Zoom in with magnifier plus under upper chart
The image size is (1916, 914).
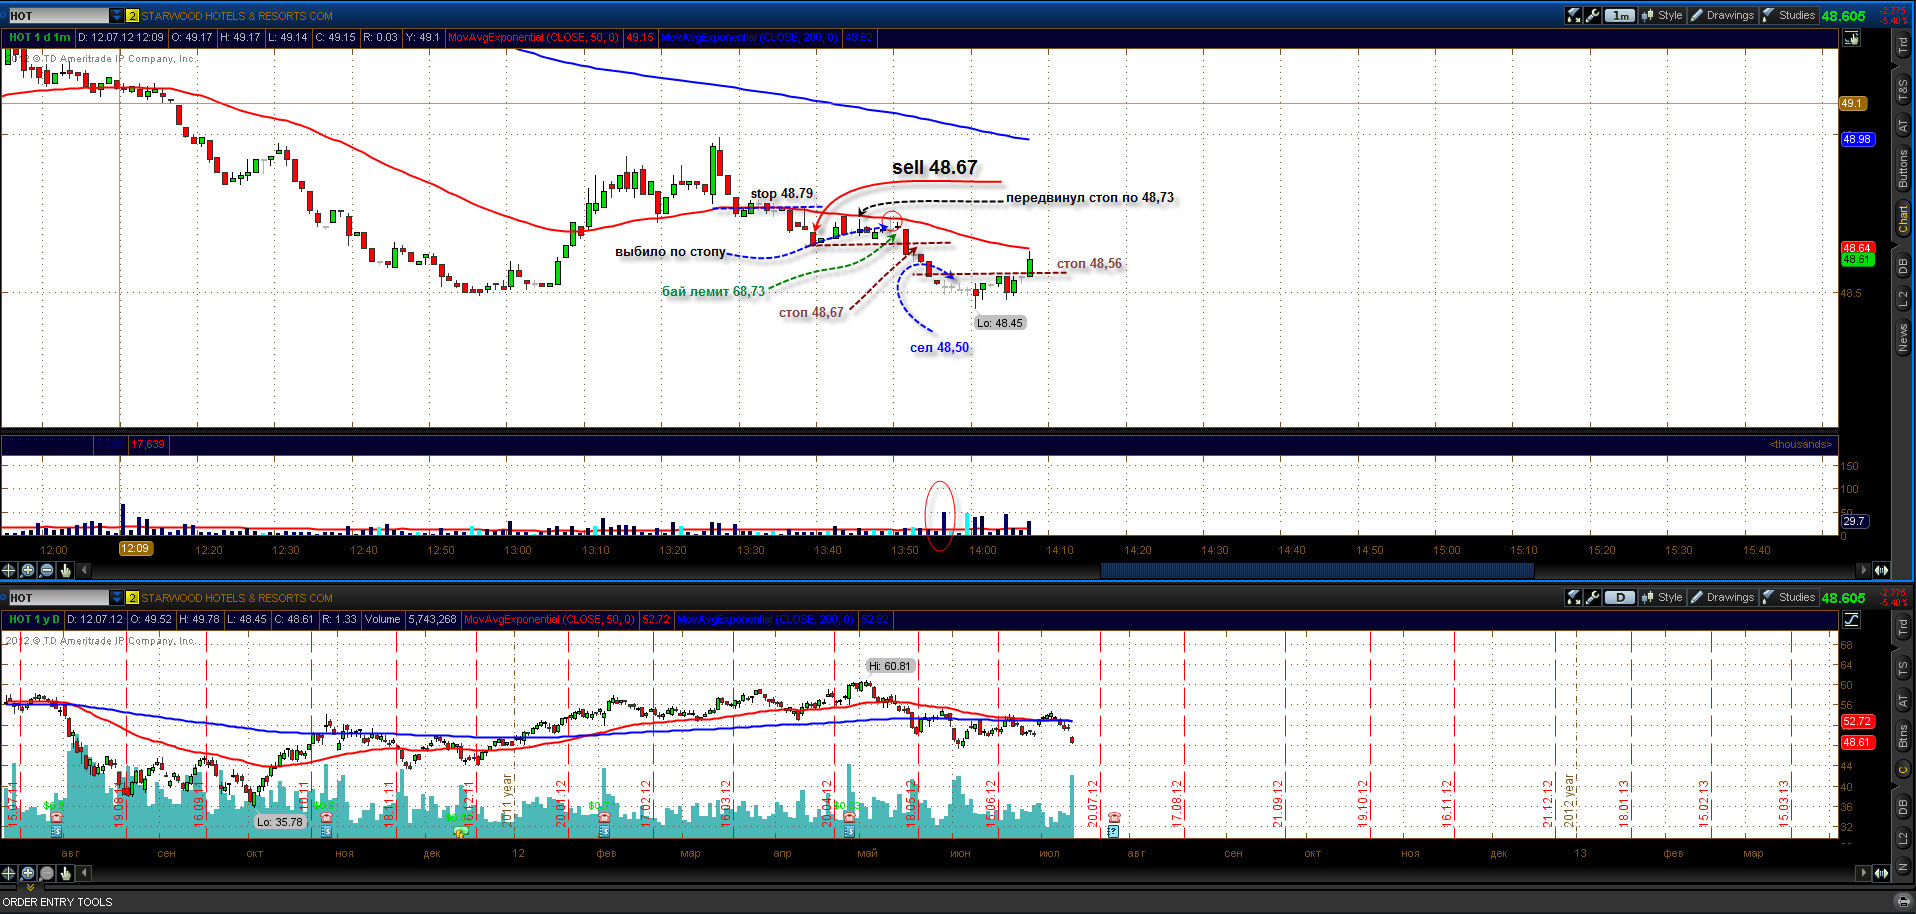tap(28, 570)
